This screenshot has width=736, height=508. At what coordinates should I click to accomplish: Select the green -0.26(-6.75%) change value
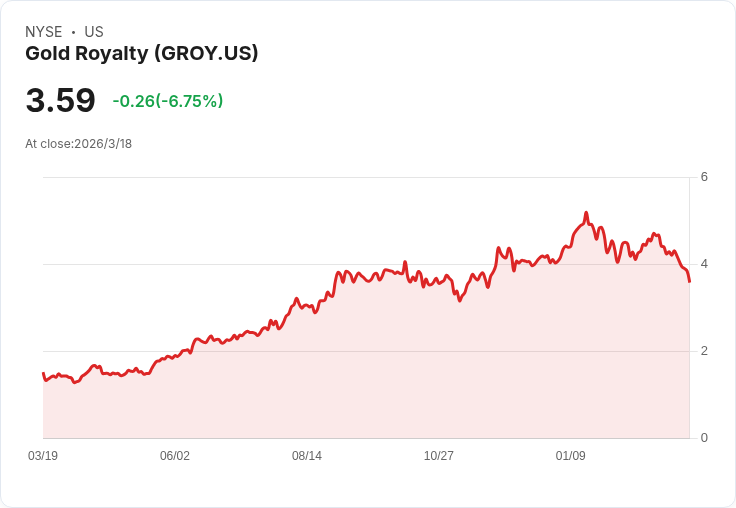point(168,101)
